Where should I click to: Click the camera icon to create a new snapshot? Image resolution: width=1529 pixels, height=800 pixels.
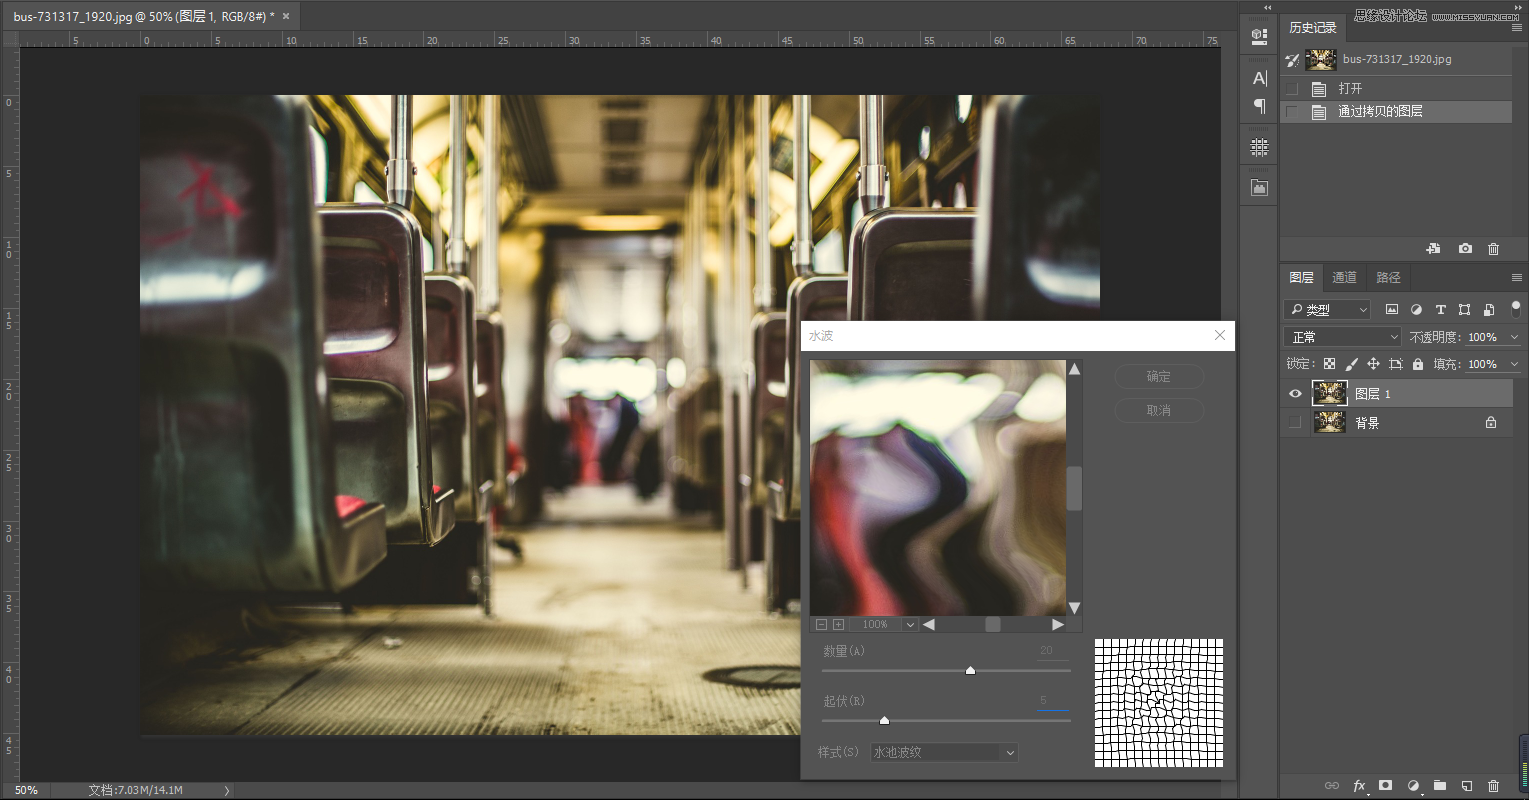1465,249
